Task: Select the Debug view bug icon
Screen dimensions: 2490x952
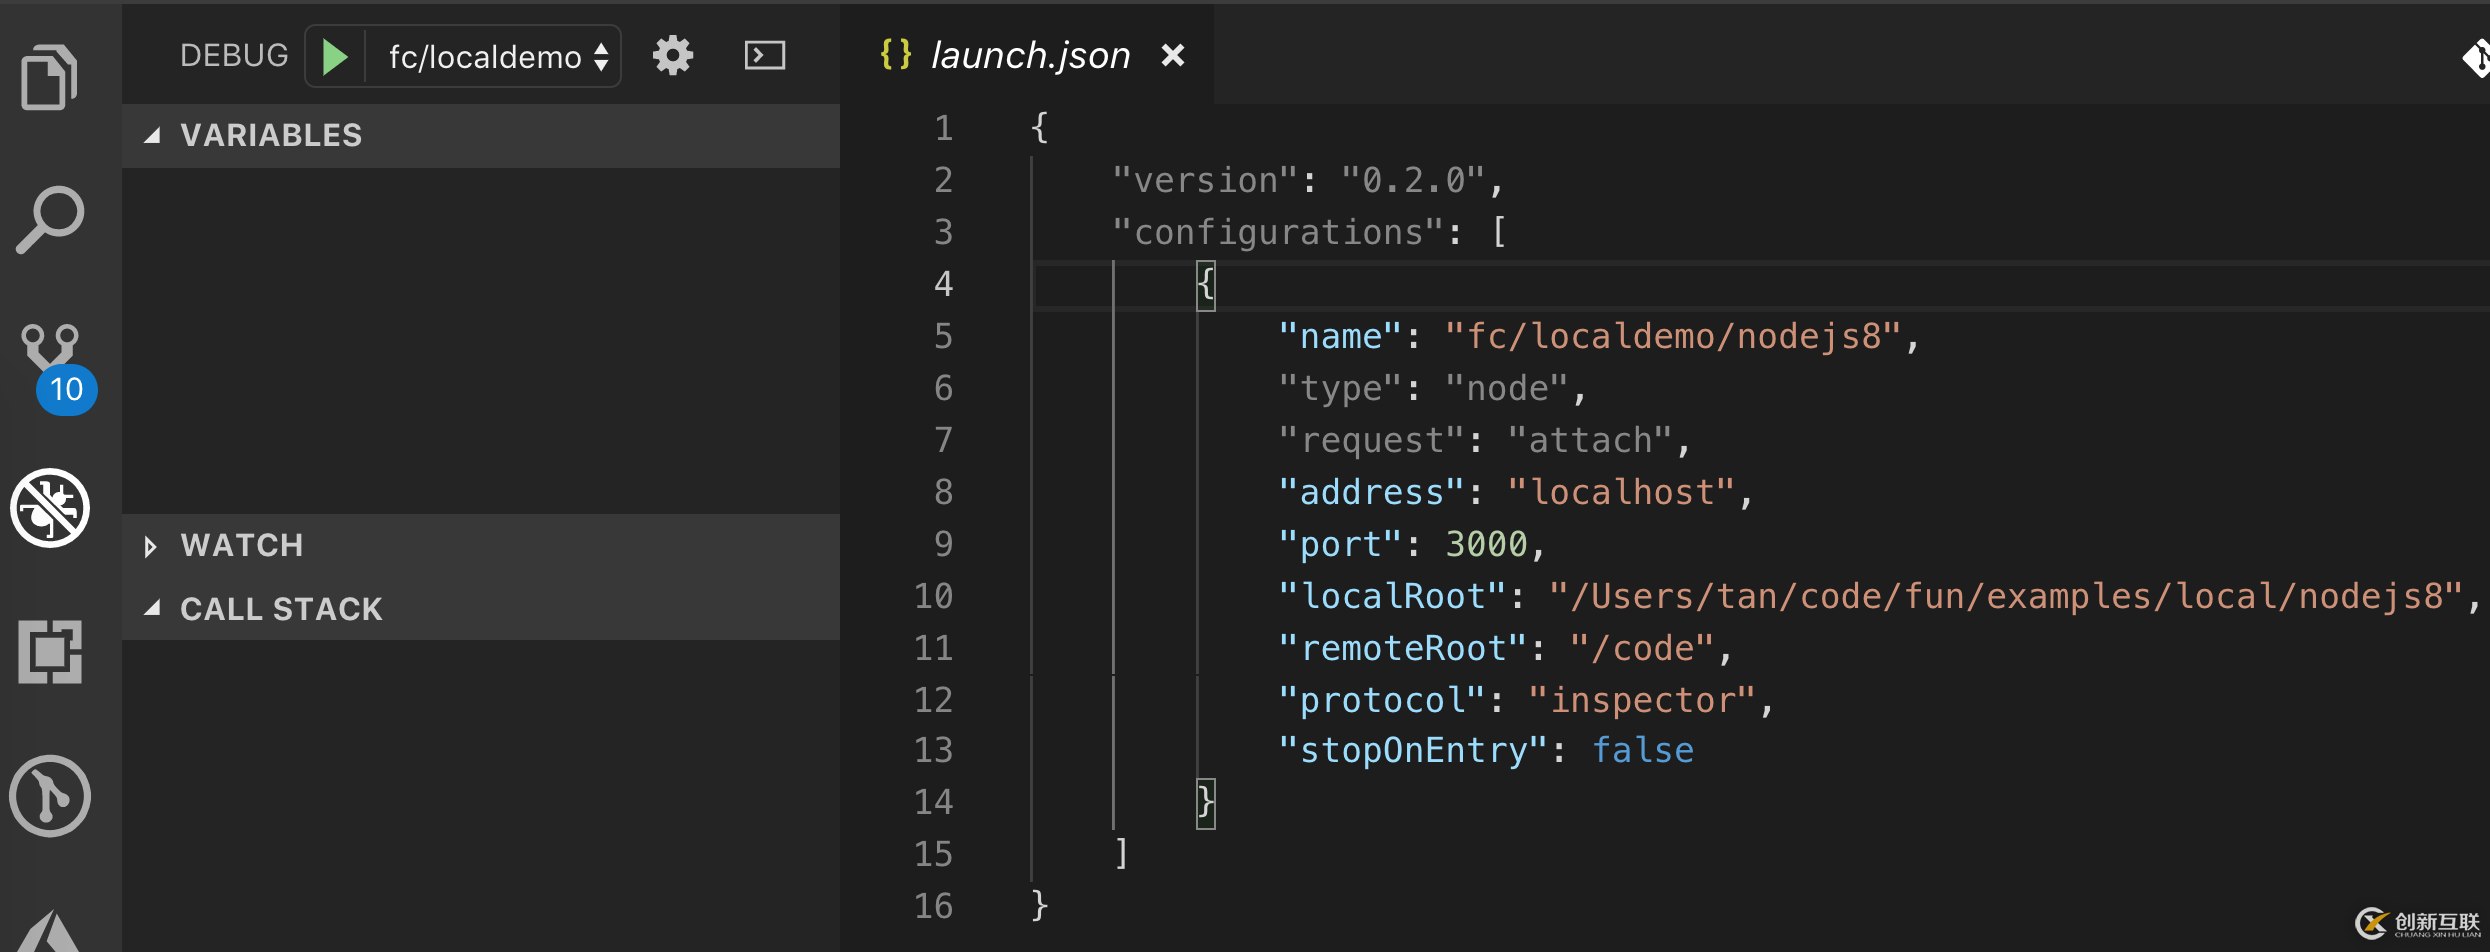Action: tap(50, 508)
